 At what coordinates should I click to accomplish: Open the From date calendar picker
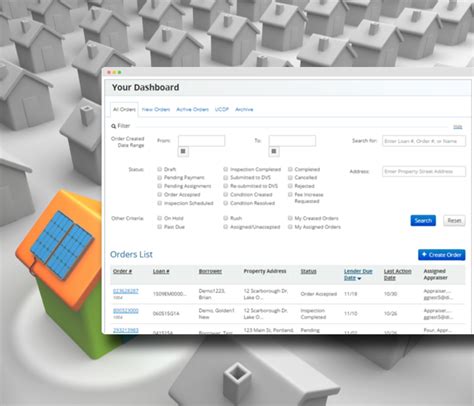(183, 151)
